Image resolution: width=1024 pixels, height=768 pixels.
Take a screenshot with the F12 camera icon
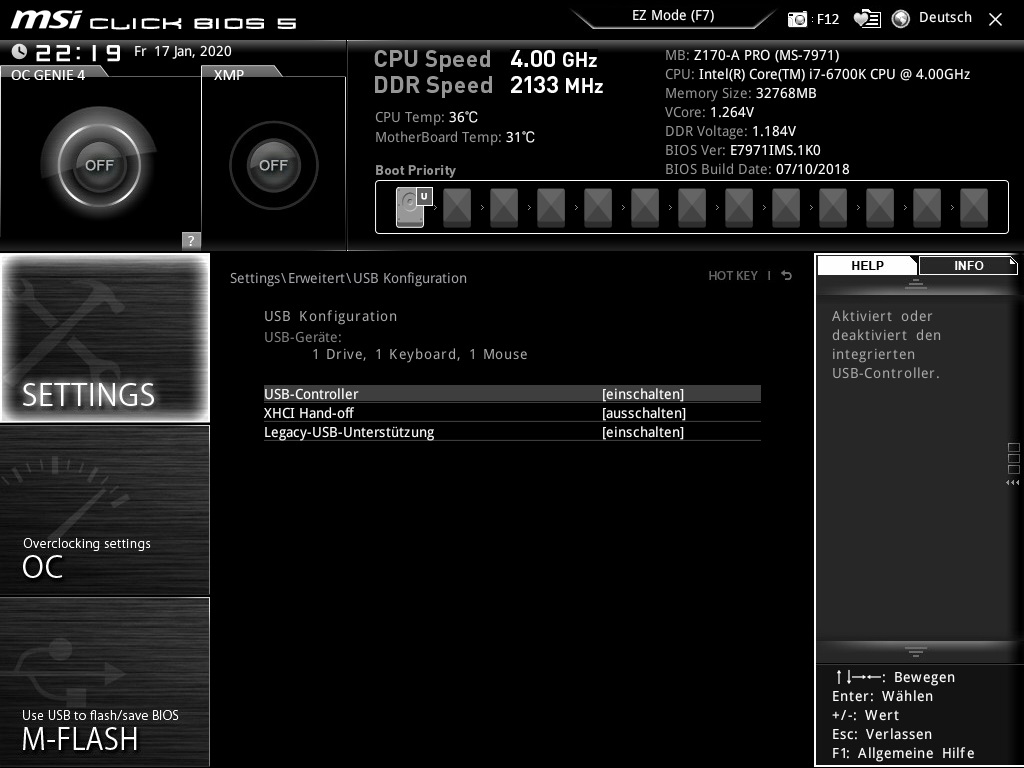(x=797, y=19)
